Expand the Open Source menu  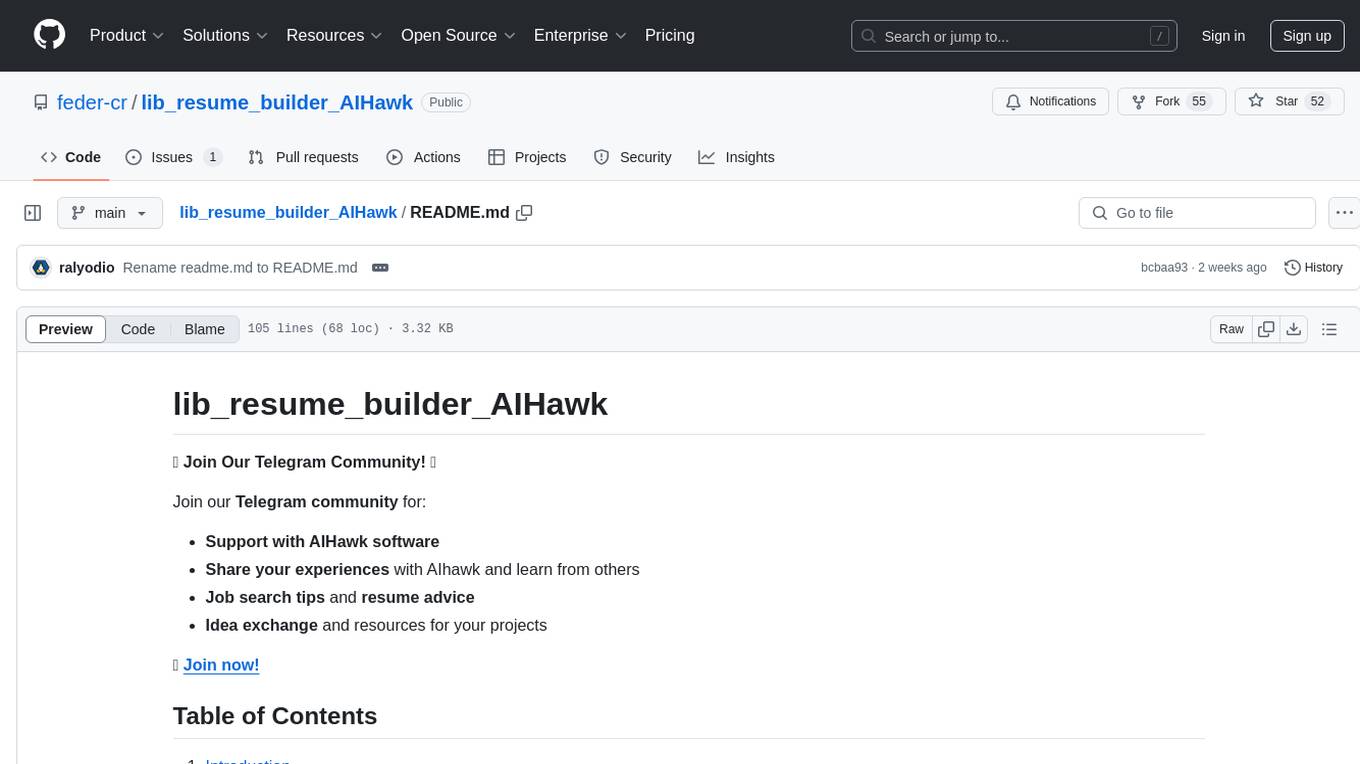pos(458,35)
